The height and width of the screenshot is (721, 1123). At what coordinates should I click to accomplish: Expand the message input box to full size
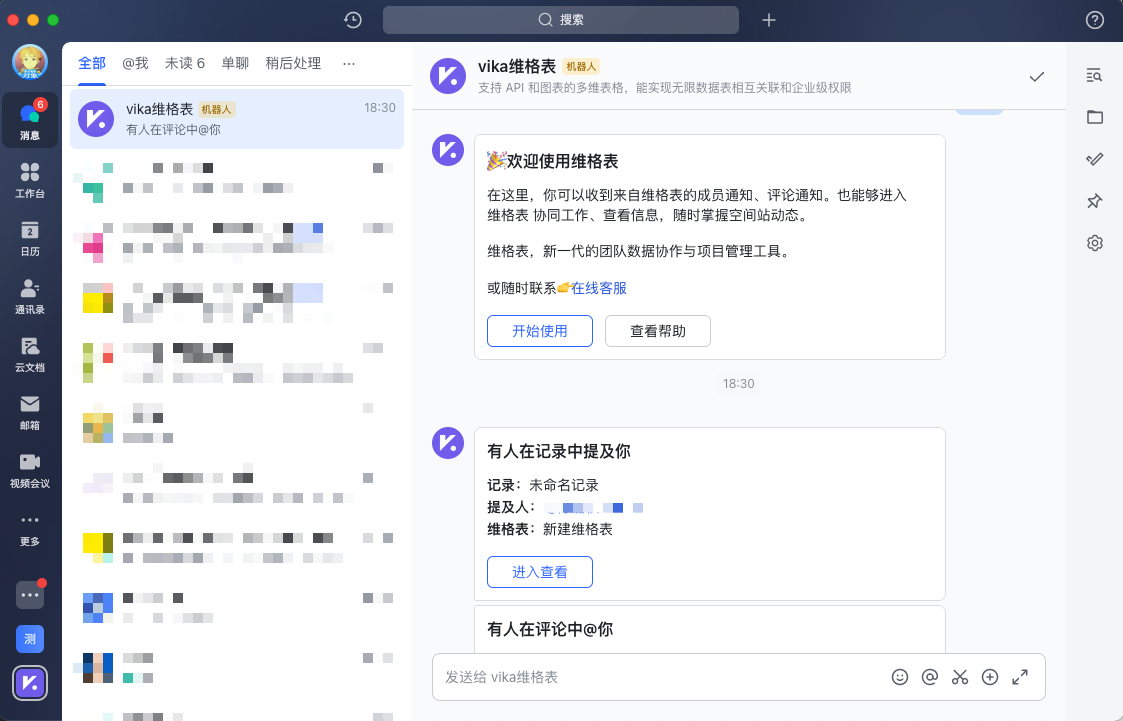click(x=1020, y=677)
